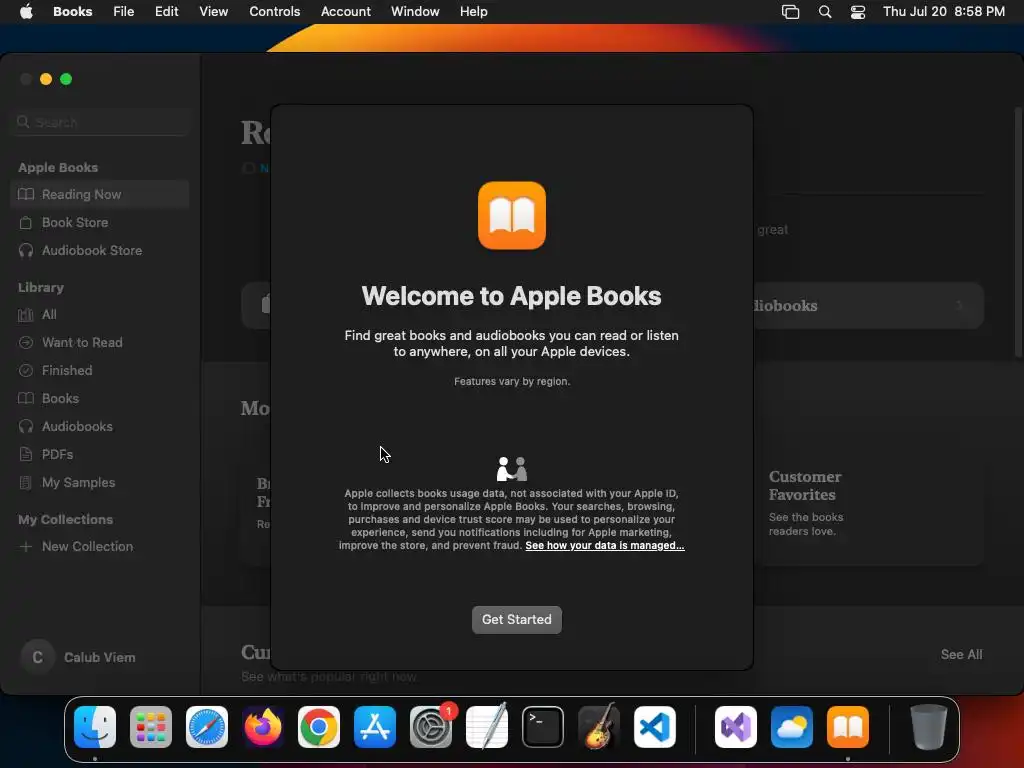Open the Account menu
This screenshot has height=768, width=1024.
(x=345, y=12)
